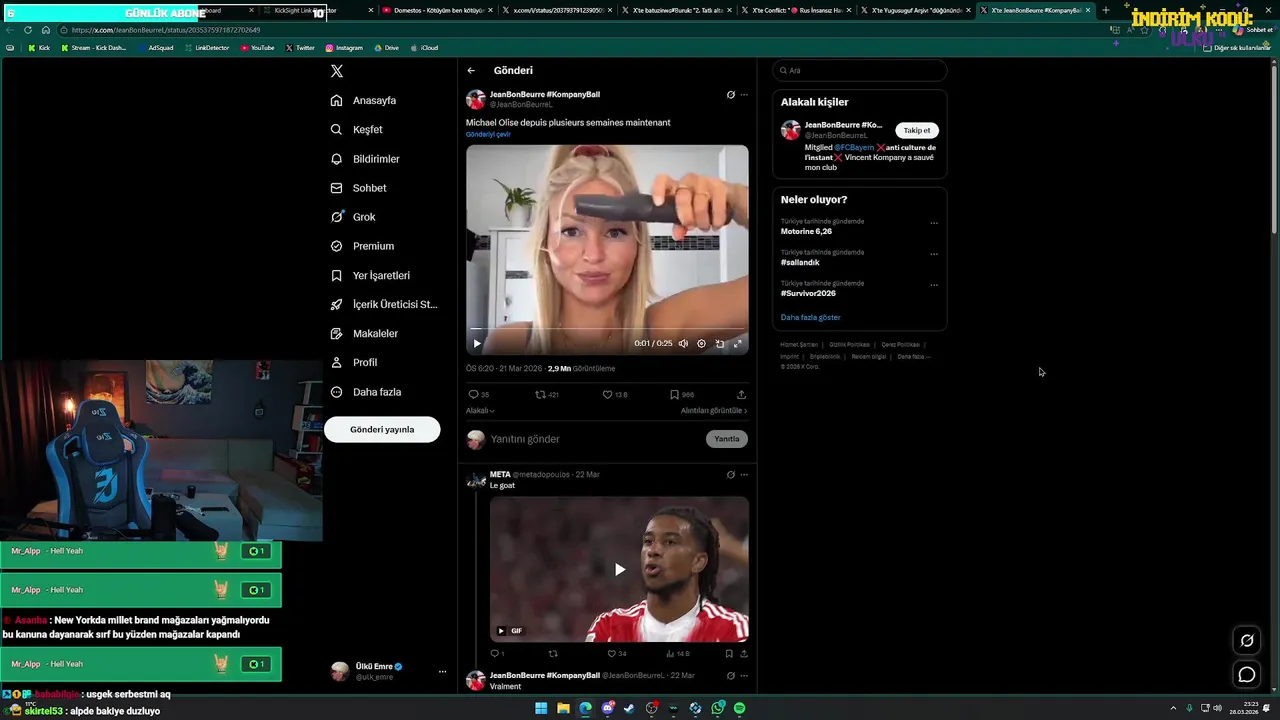Open floating chat messages button
This screenshot has width=1280, height=720.
(1247, 675)
